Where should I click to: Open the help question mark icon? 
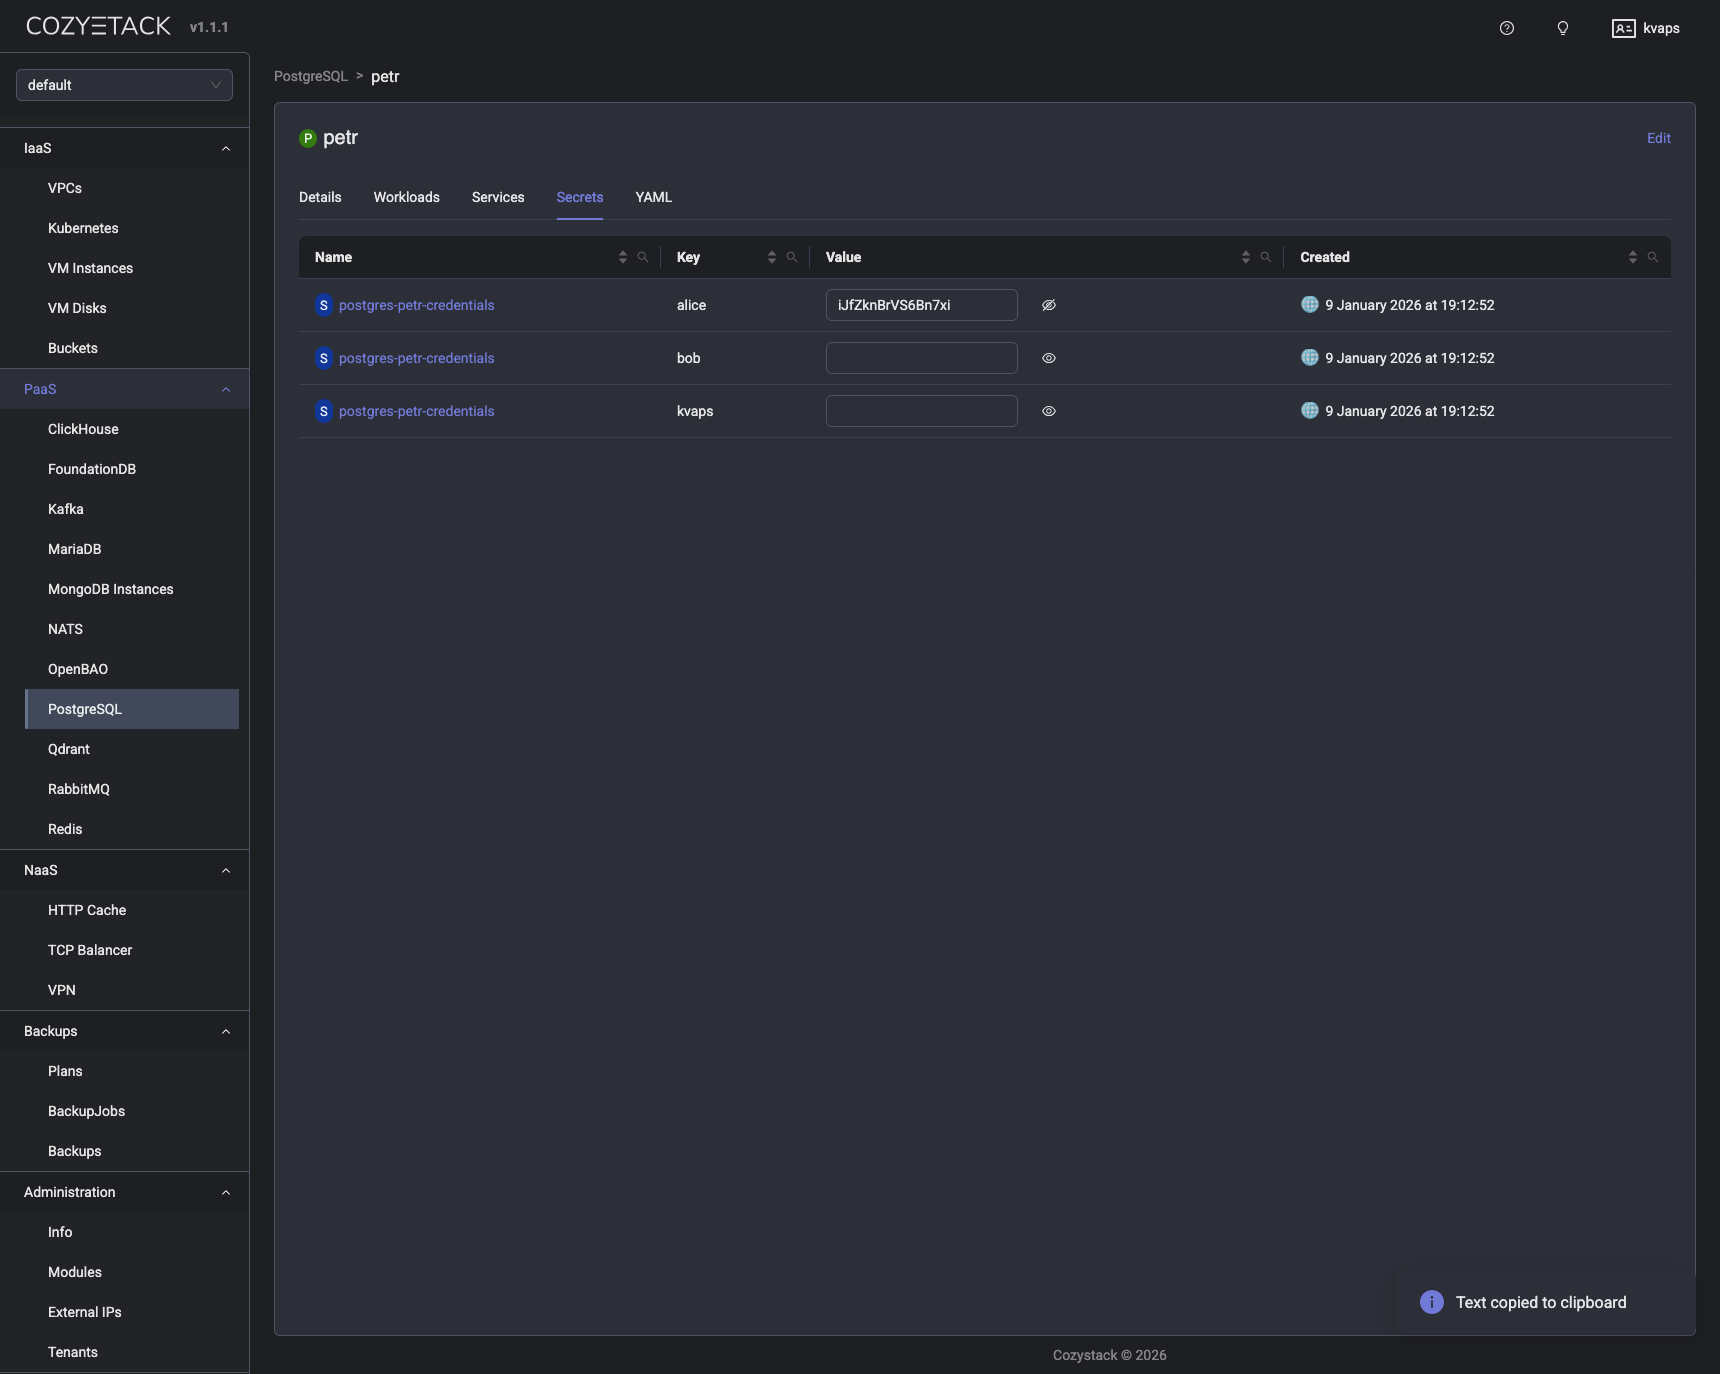(x=1507, y=28)
